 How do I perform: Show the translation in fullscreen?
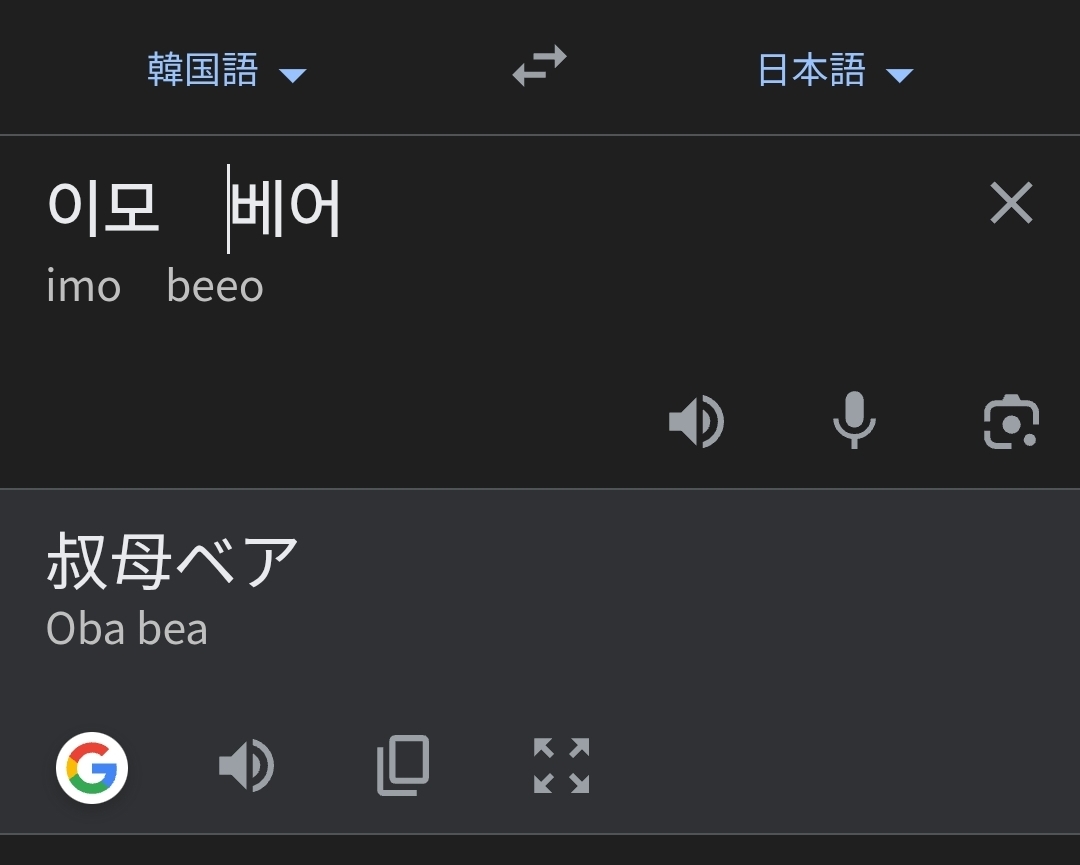point(561,767)
